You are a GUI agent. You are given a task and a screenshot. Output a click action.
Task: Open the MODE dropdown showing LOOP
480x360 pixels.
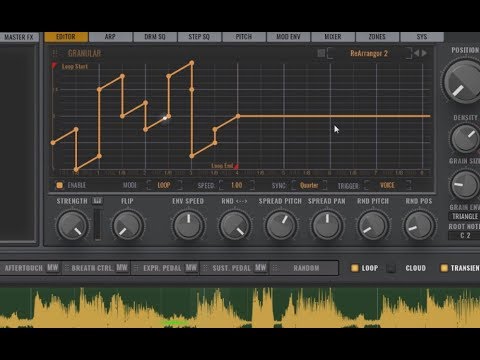(x=164, y=185)
